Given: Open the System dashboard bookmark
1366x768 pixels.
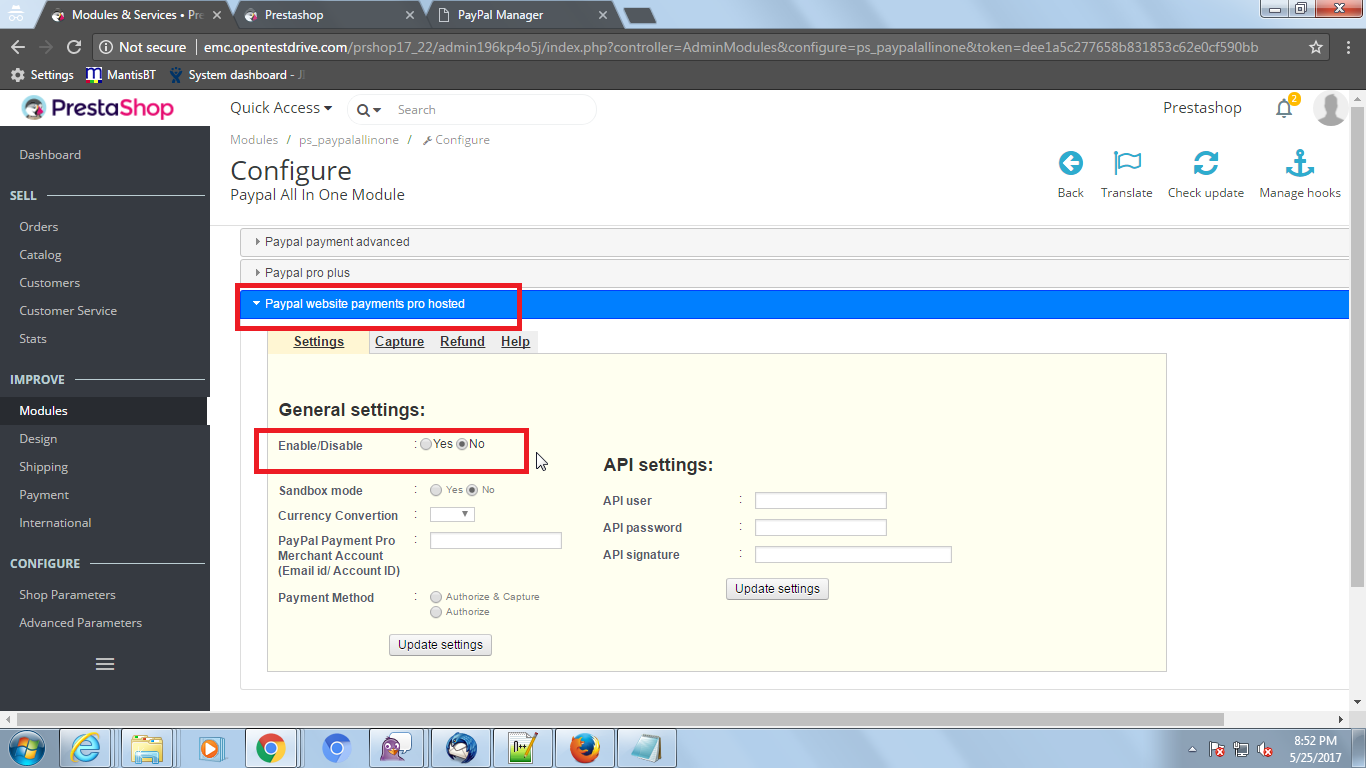Looking at the screenshot, I should [x=237, y=75].
